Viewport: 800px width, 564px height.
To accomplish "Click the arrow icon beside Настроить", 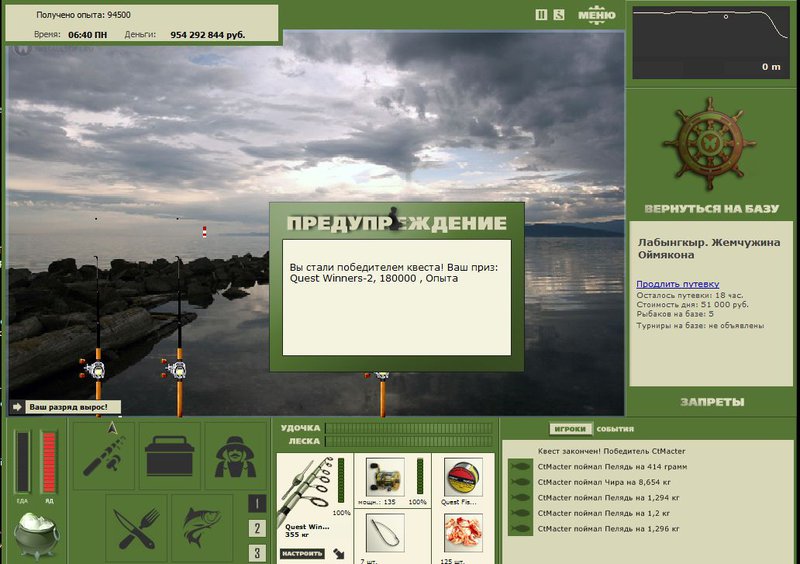I will tap(339, 553).
